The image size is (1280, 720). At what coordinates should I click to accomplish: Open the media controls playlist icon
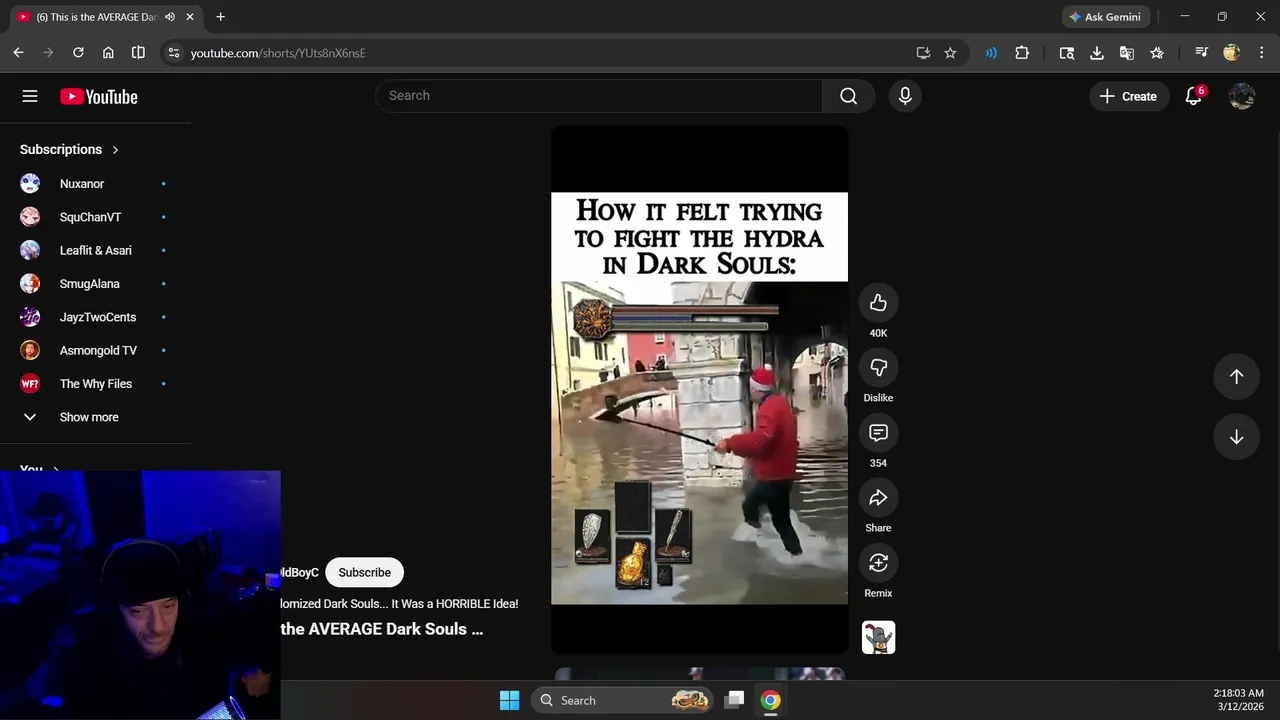[x=1202, y=53]
